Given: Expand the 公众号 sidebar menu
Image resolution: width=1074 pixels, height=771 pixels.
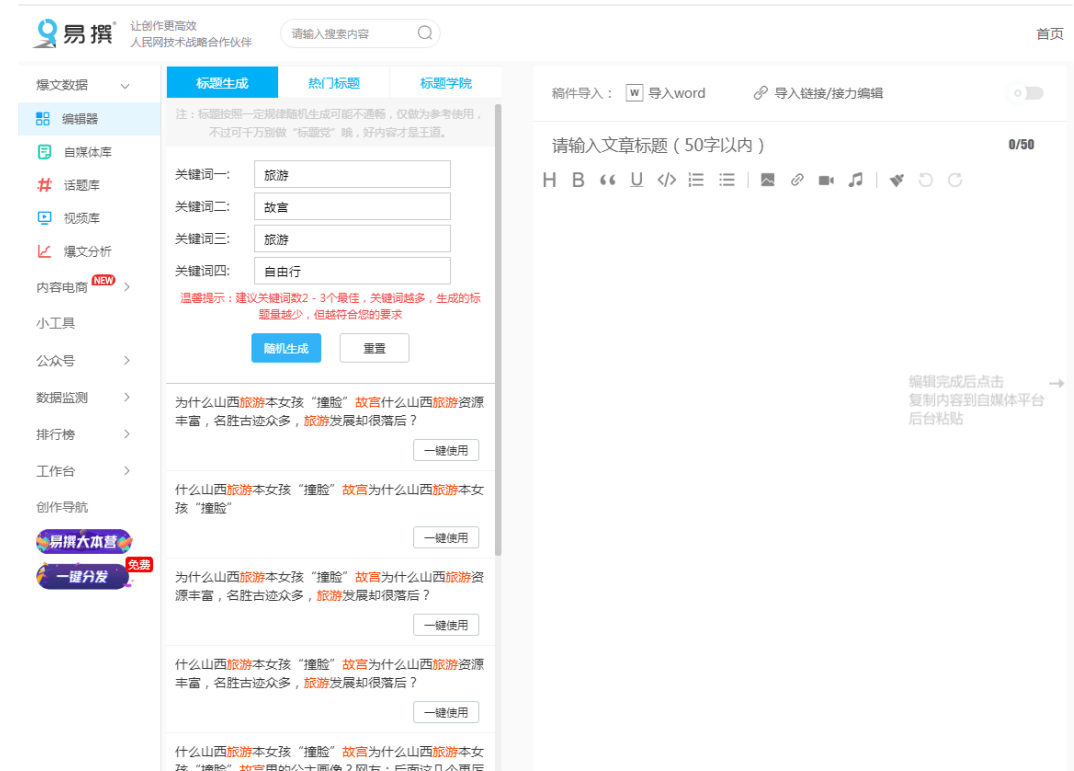Looking at the screenshot, I should 127,360.
